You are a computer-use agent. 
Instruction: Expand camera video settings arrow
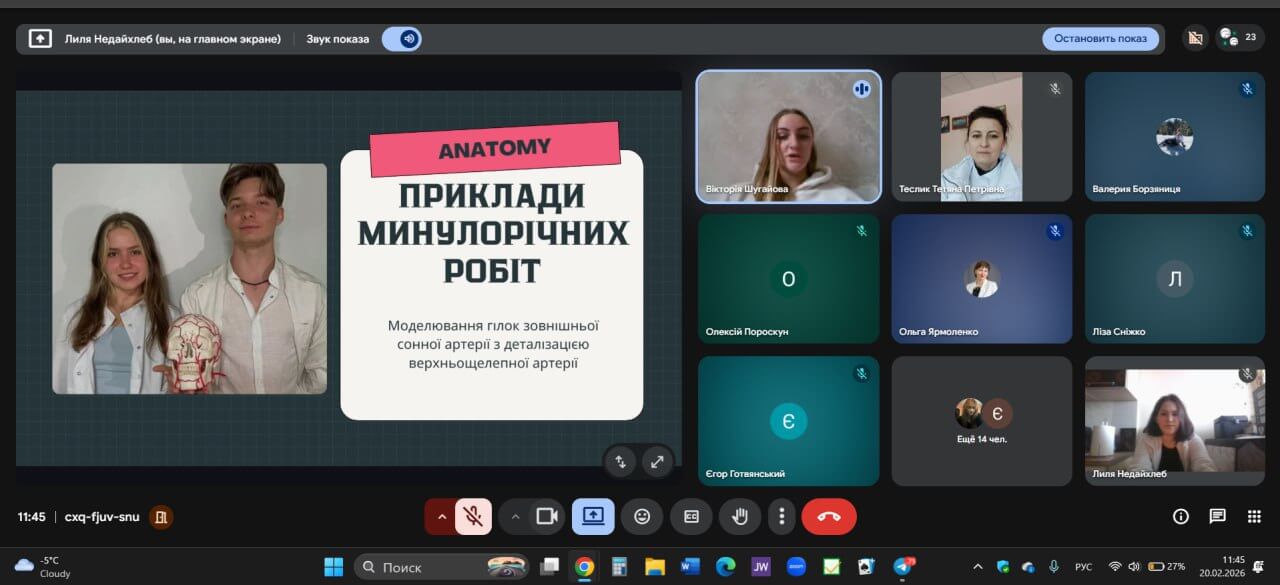[x=515, y=516]
